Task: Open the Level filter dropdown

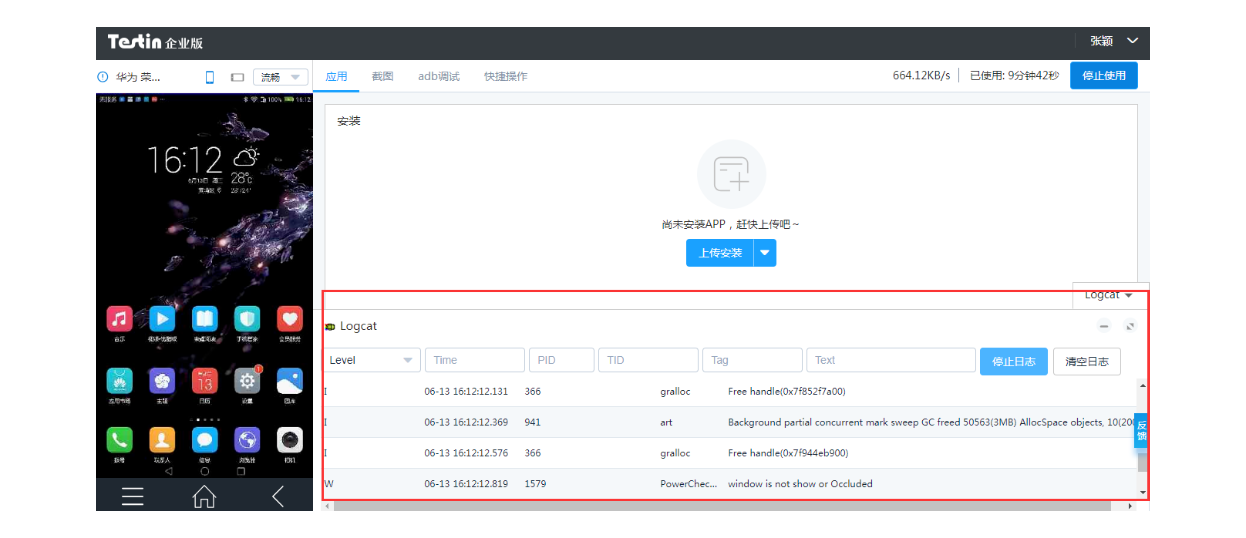Action: [x=372, y=360]
